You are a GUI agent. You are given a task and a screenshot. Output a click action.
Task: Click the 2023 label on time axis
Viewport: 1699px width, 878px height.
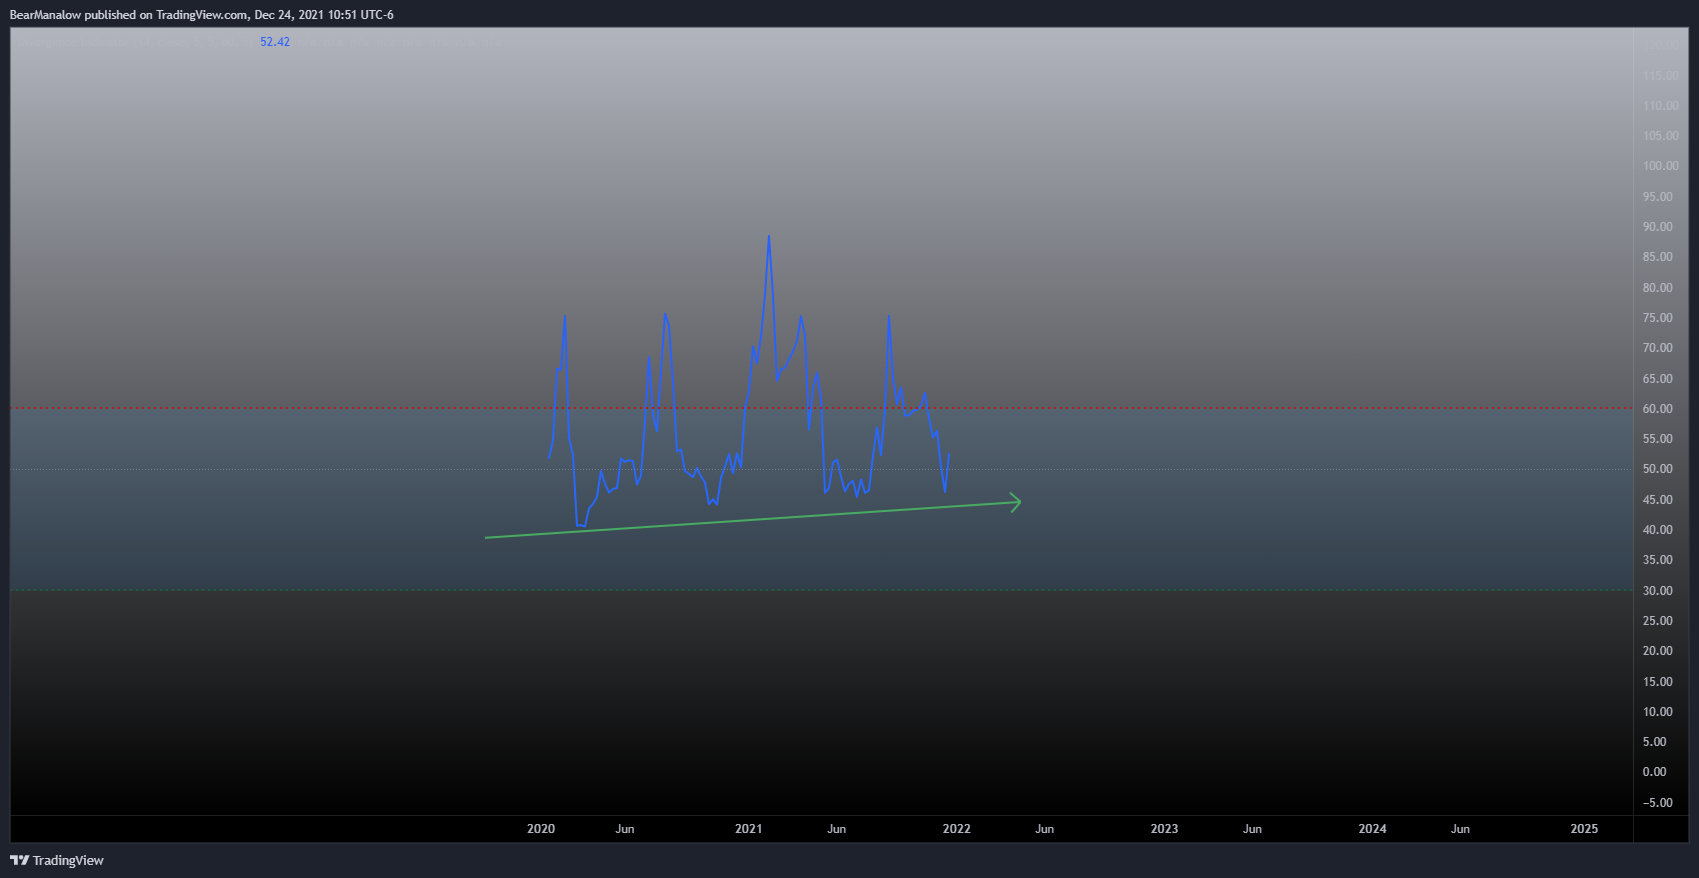[x=1164, y=829]
